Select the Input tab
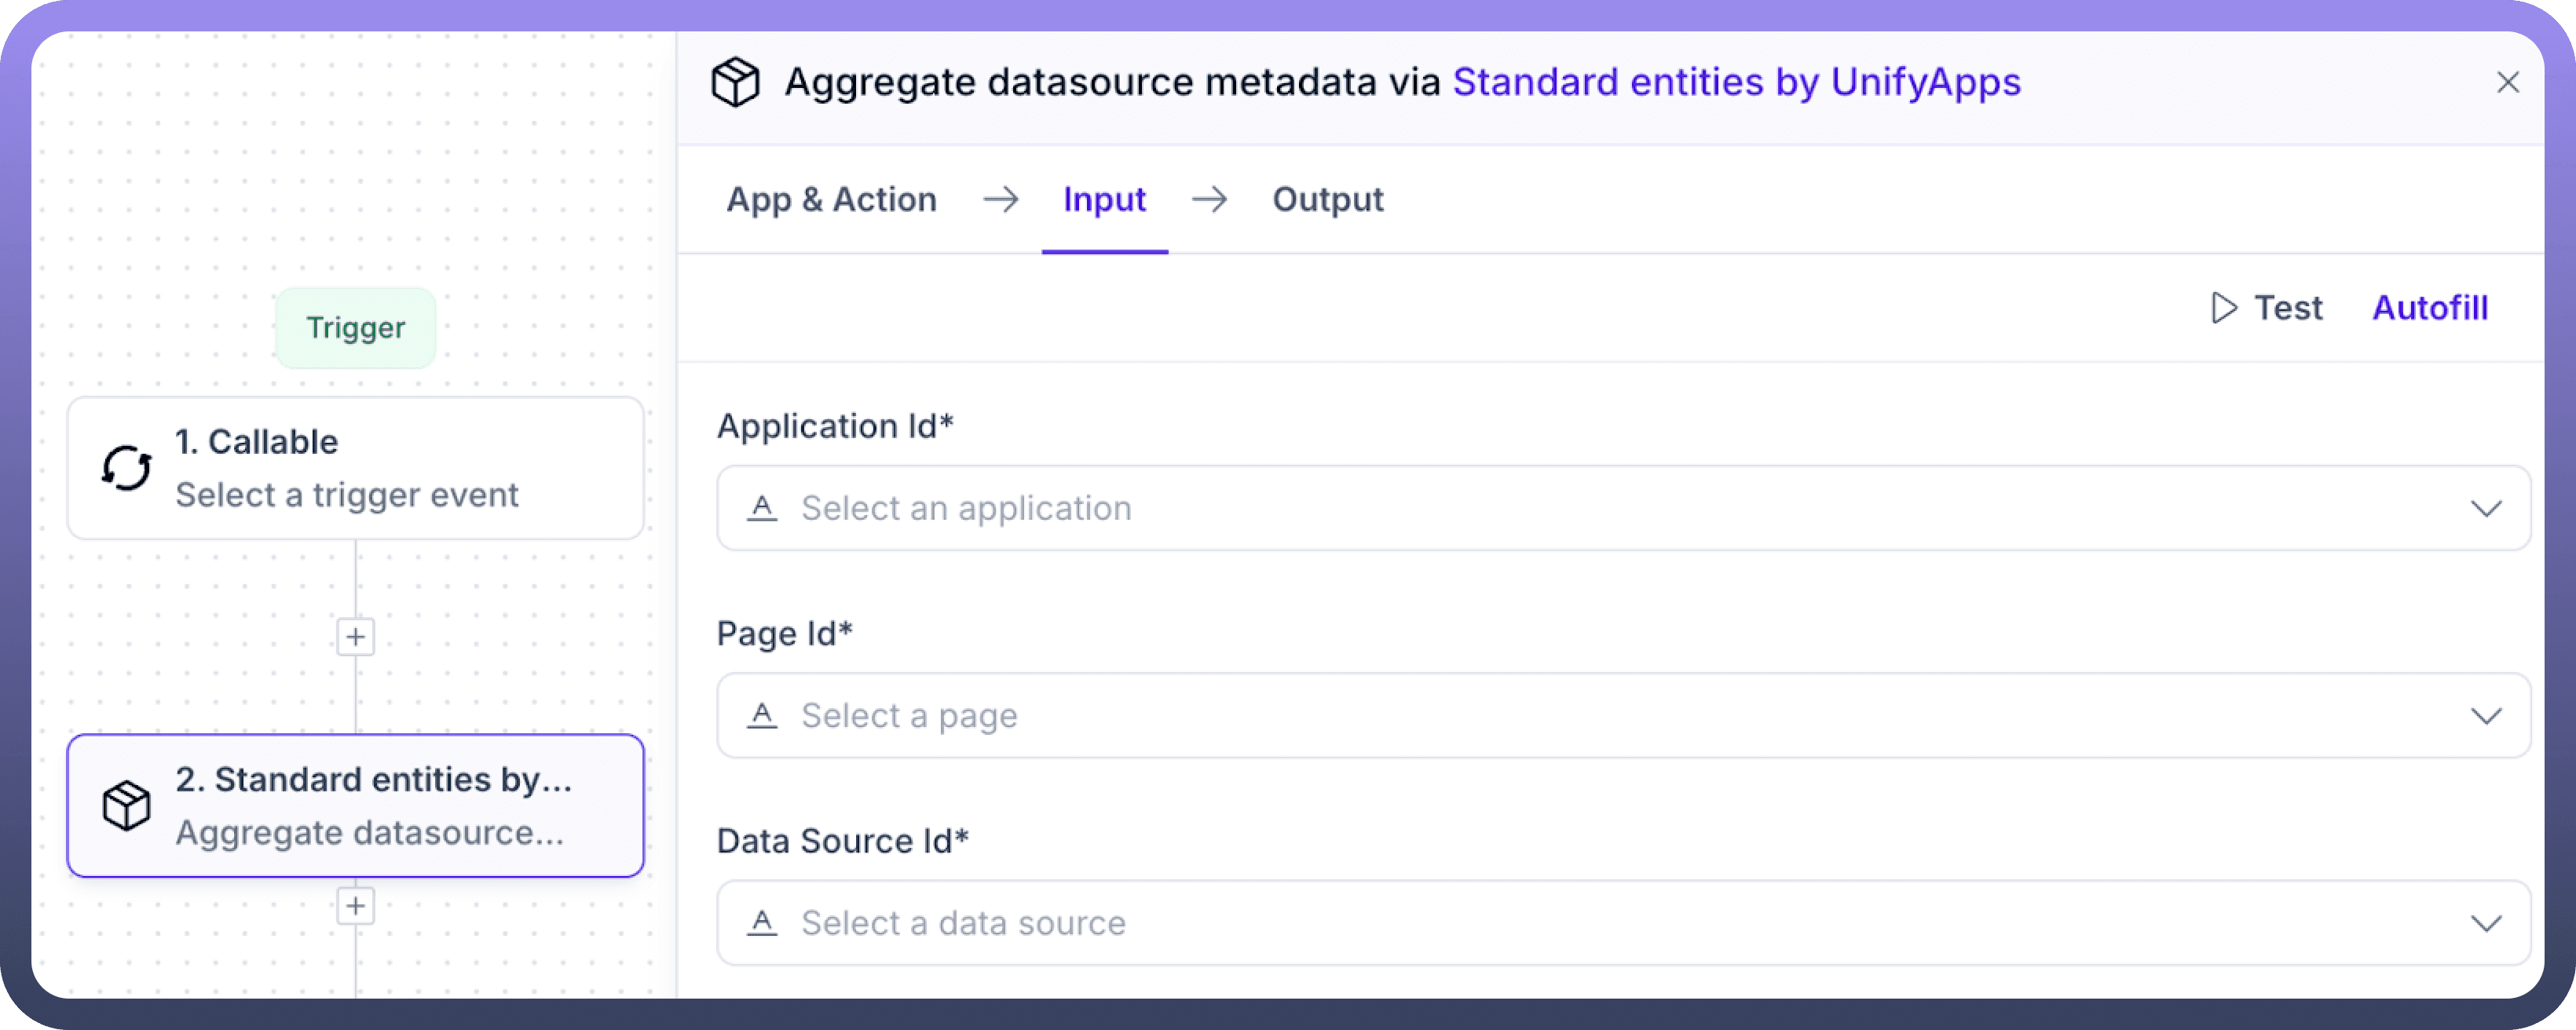 coord(1104,200)
